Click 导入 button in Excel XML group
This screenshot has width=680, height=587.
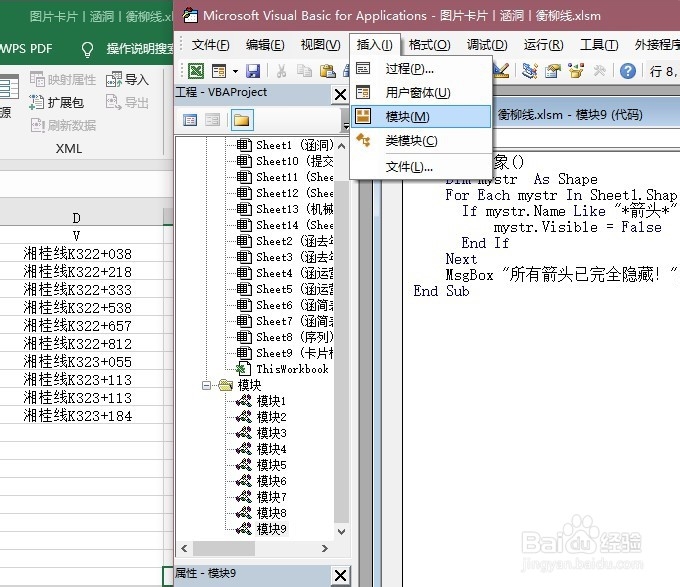pos(128,79)
